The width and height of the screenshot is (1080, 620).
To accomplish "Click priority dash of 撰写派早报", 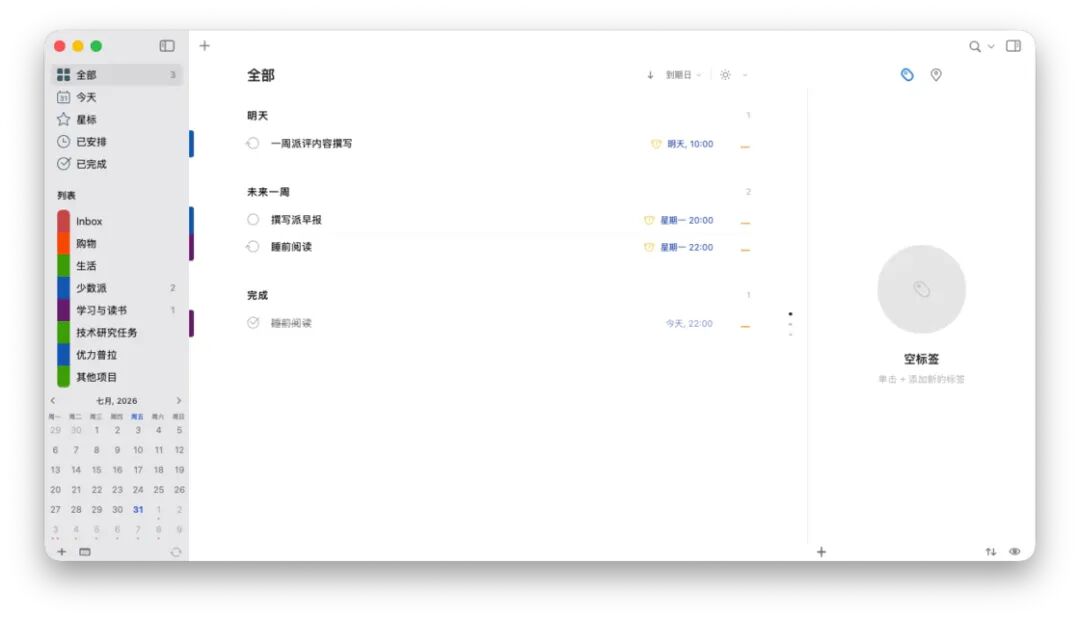I will click(x=745, y=223).
